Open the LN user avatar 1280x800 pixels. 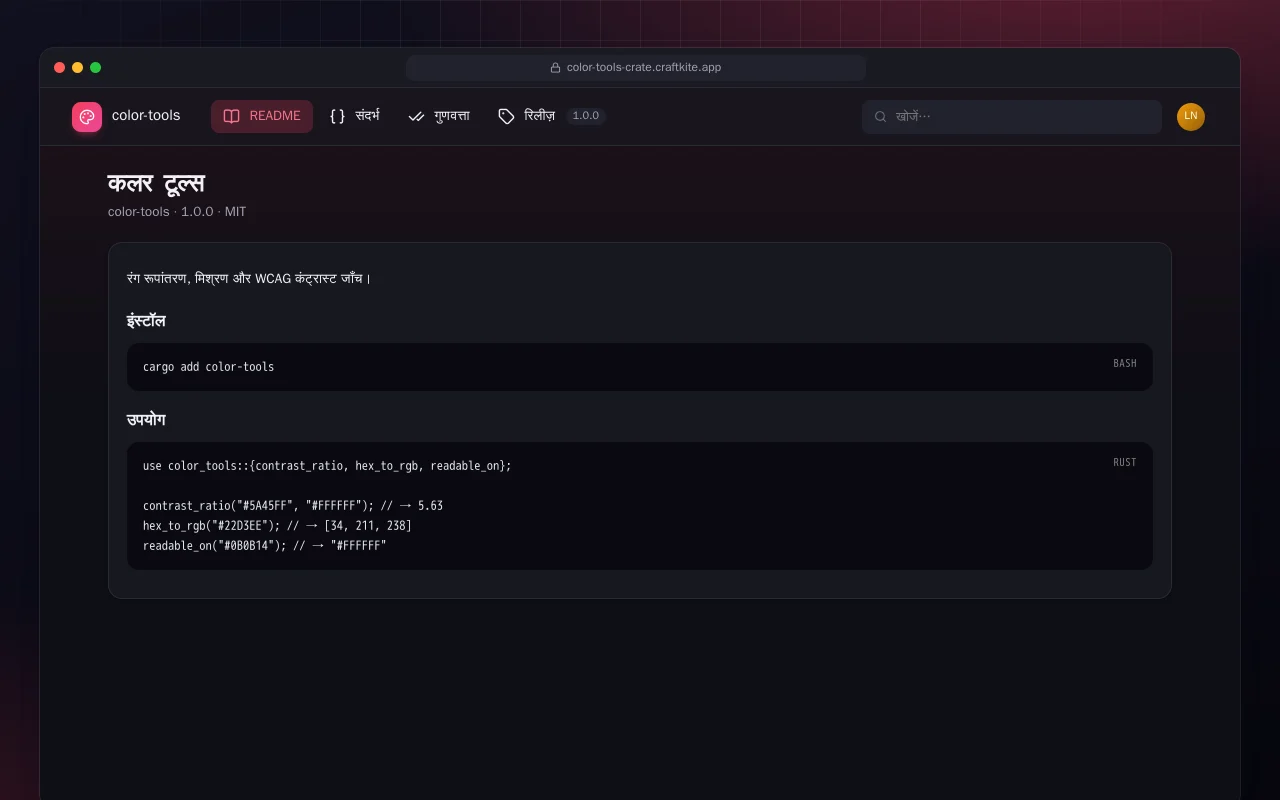pos(1191,117)
